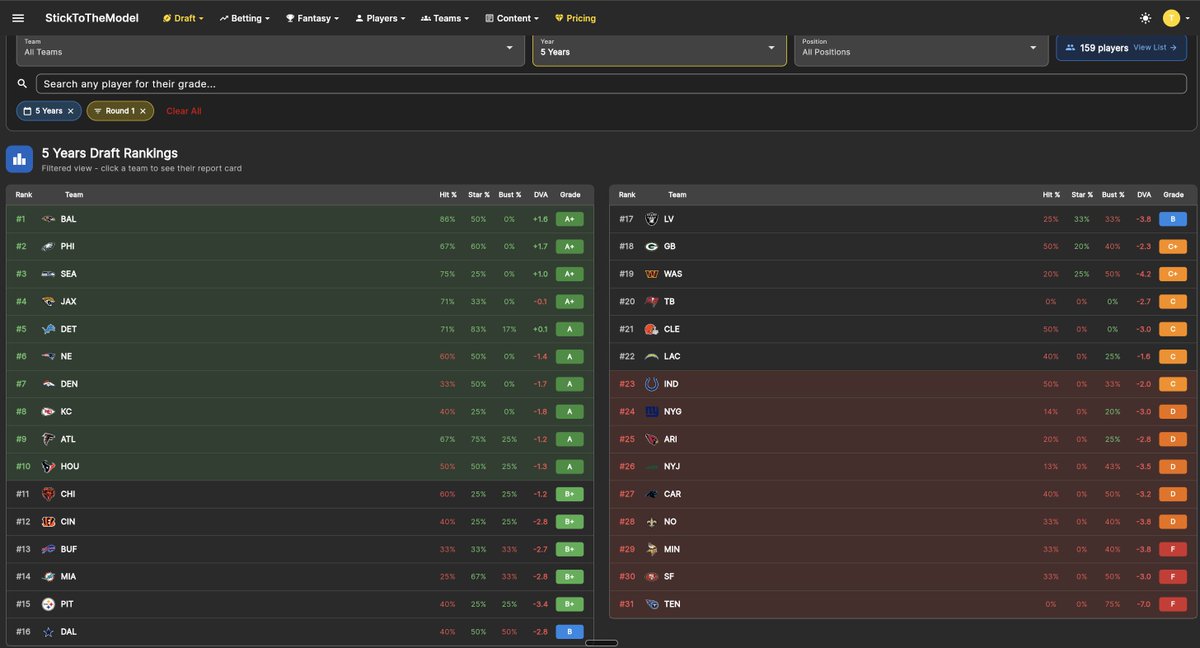This screenshot has width=1200, height=648.
Task: Click the horizontal scrollbar handle at bottom
Action: tap(600, 643)
